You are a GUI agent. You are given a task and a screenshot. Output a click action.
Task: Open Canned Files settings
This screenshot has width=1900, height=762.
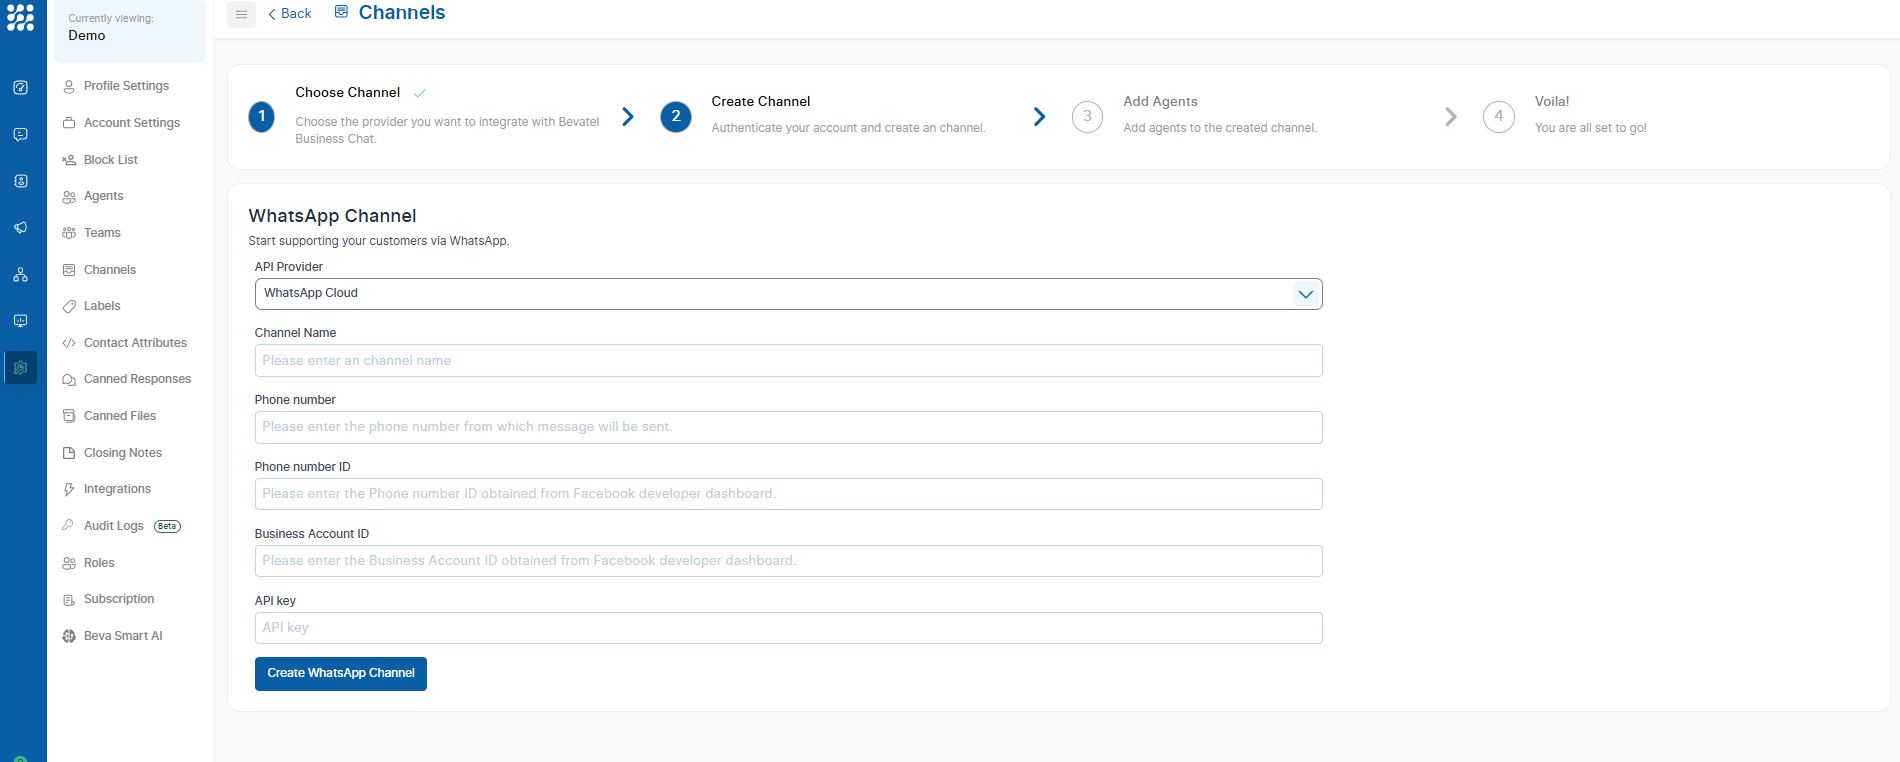tap(120, 416)
